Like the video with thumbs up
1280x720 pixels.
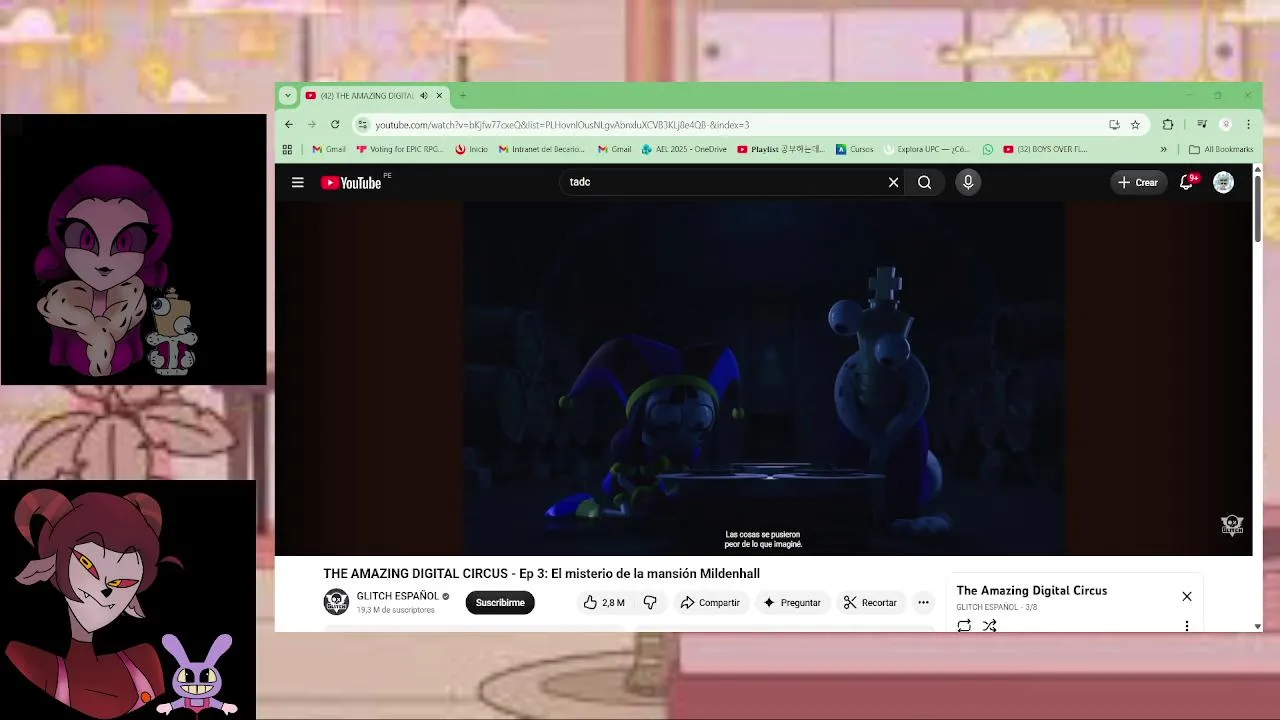604,602
